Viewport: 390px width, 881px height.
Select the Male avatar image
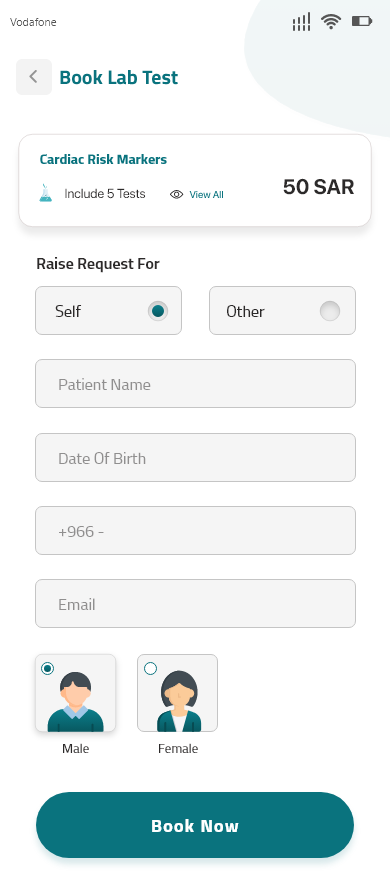[75, 701]
